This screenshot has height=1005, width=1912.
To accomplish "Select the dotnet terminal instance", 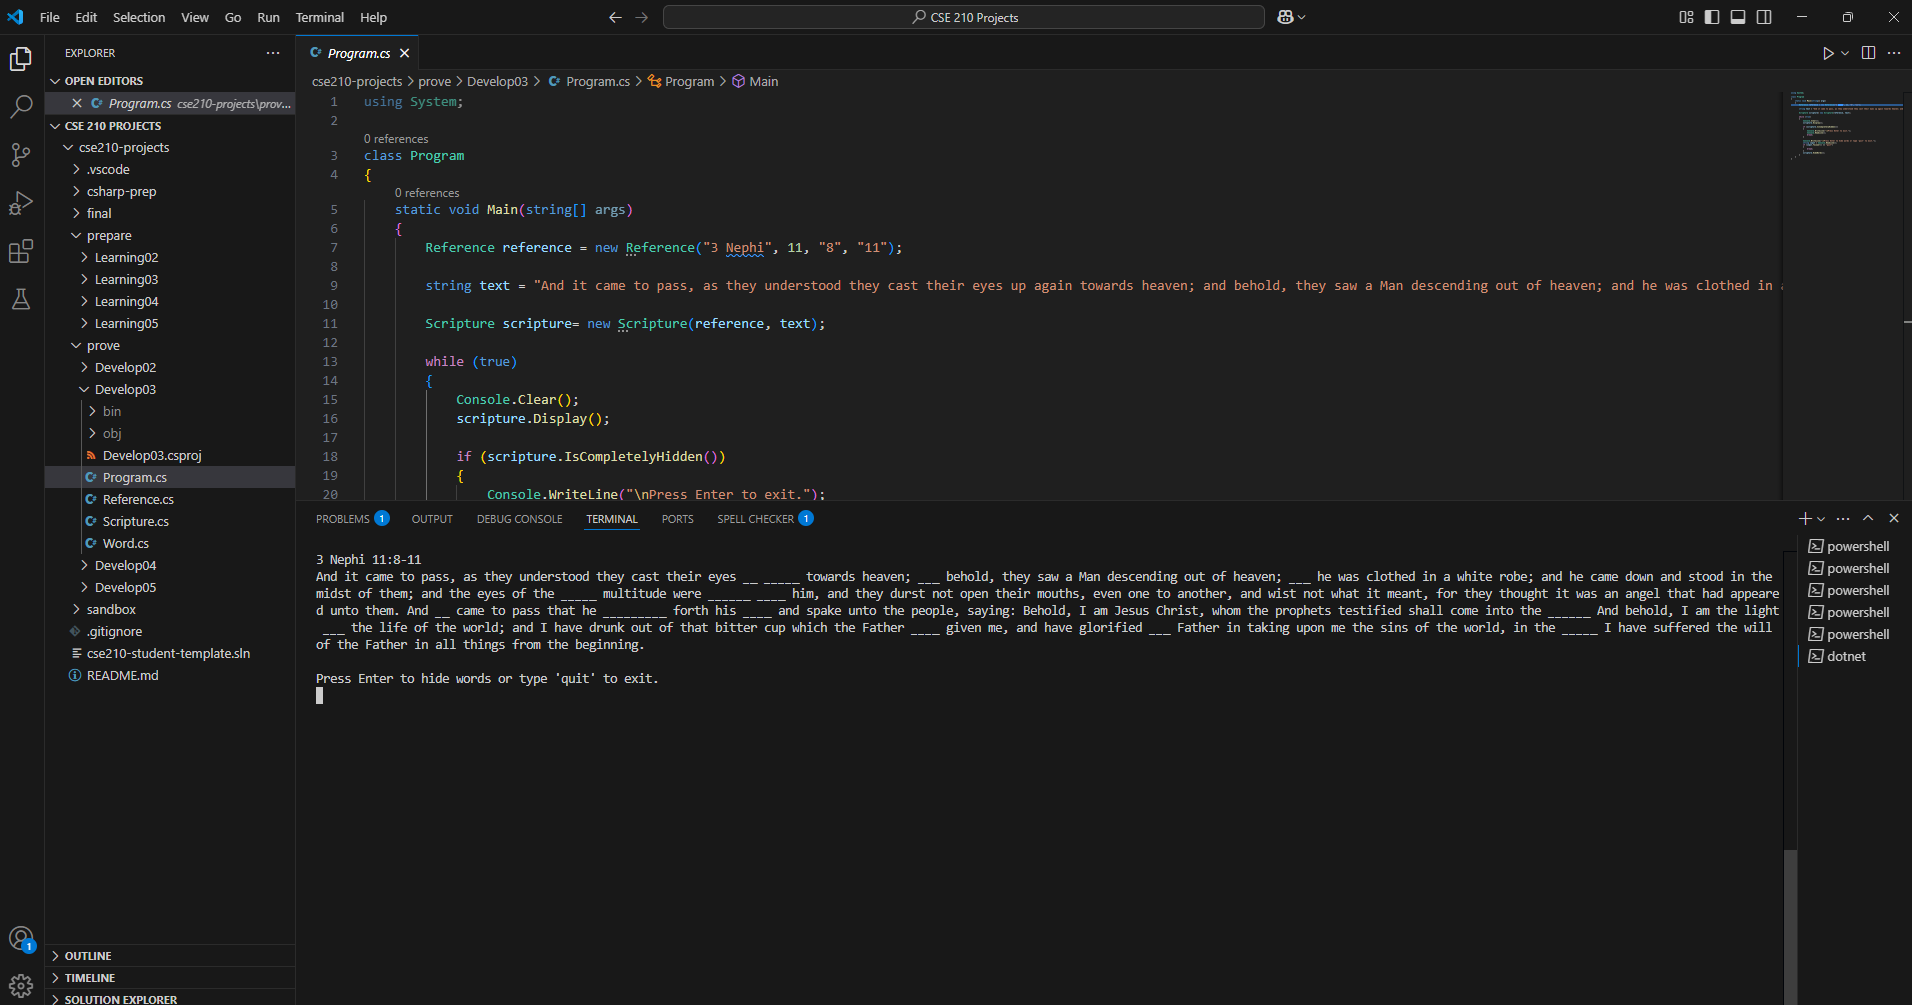I will (1845, 656).
